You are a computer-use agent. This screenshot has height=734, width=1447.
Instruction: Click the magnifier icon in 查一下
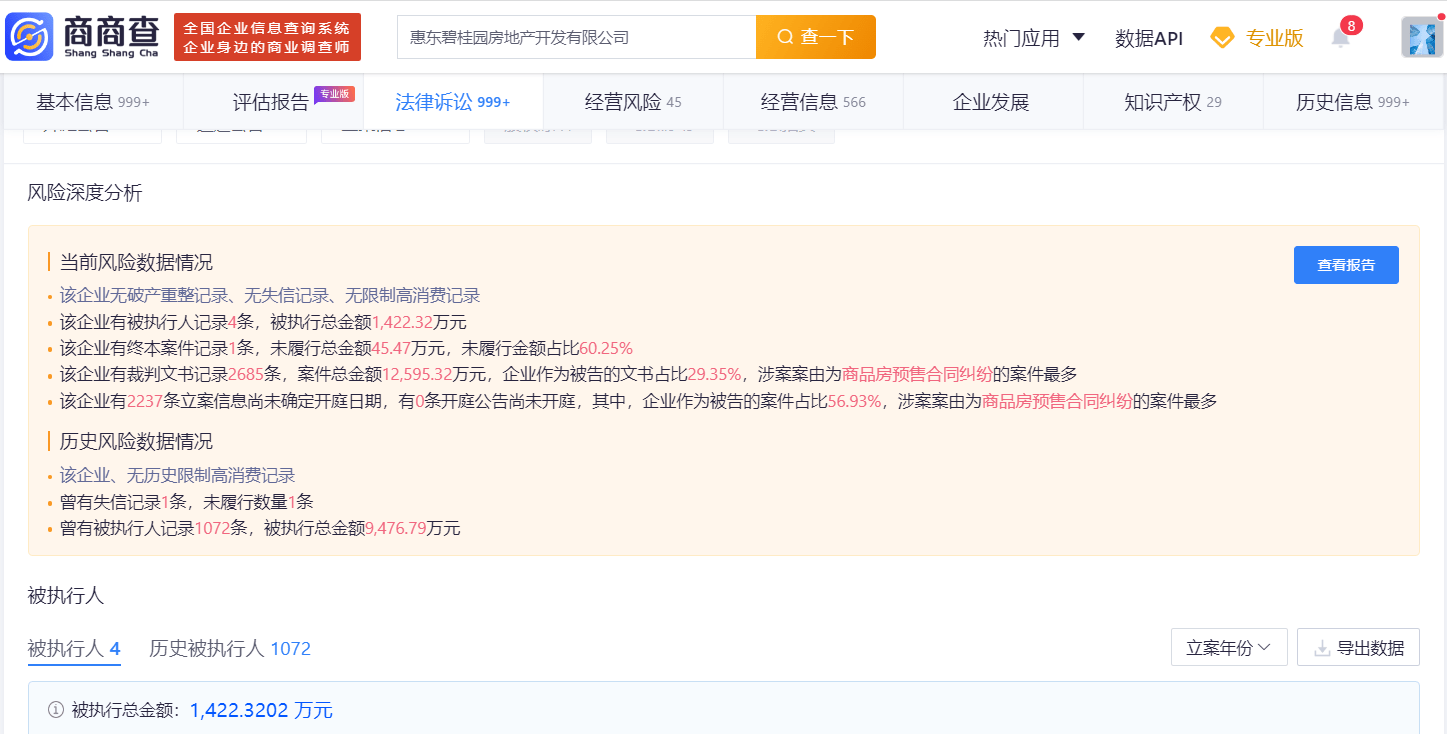tap(786, 37)
